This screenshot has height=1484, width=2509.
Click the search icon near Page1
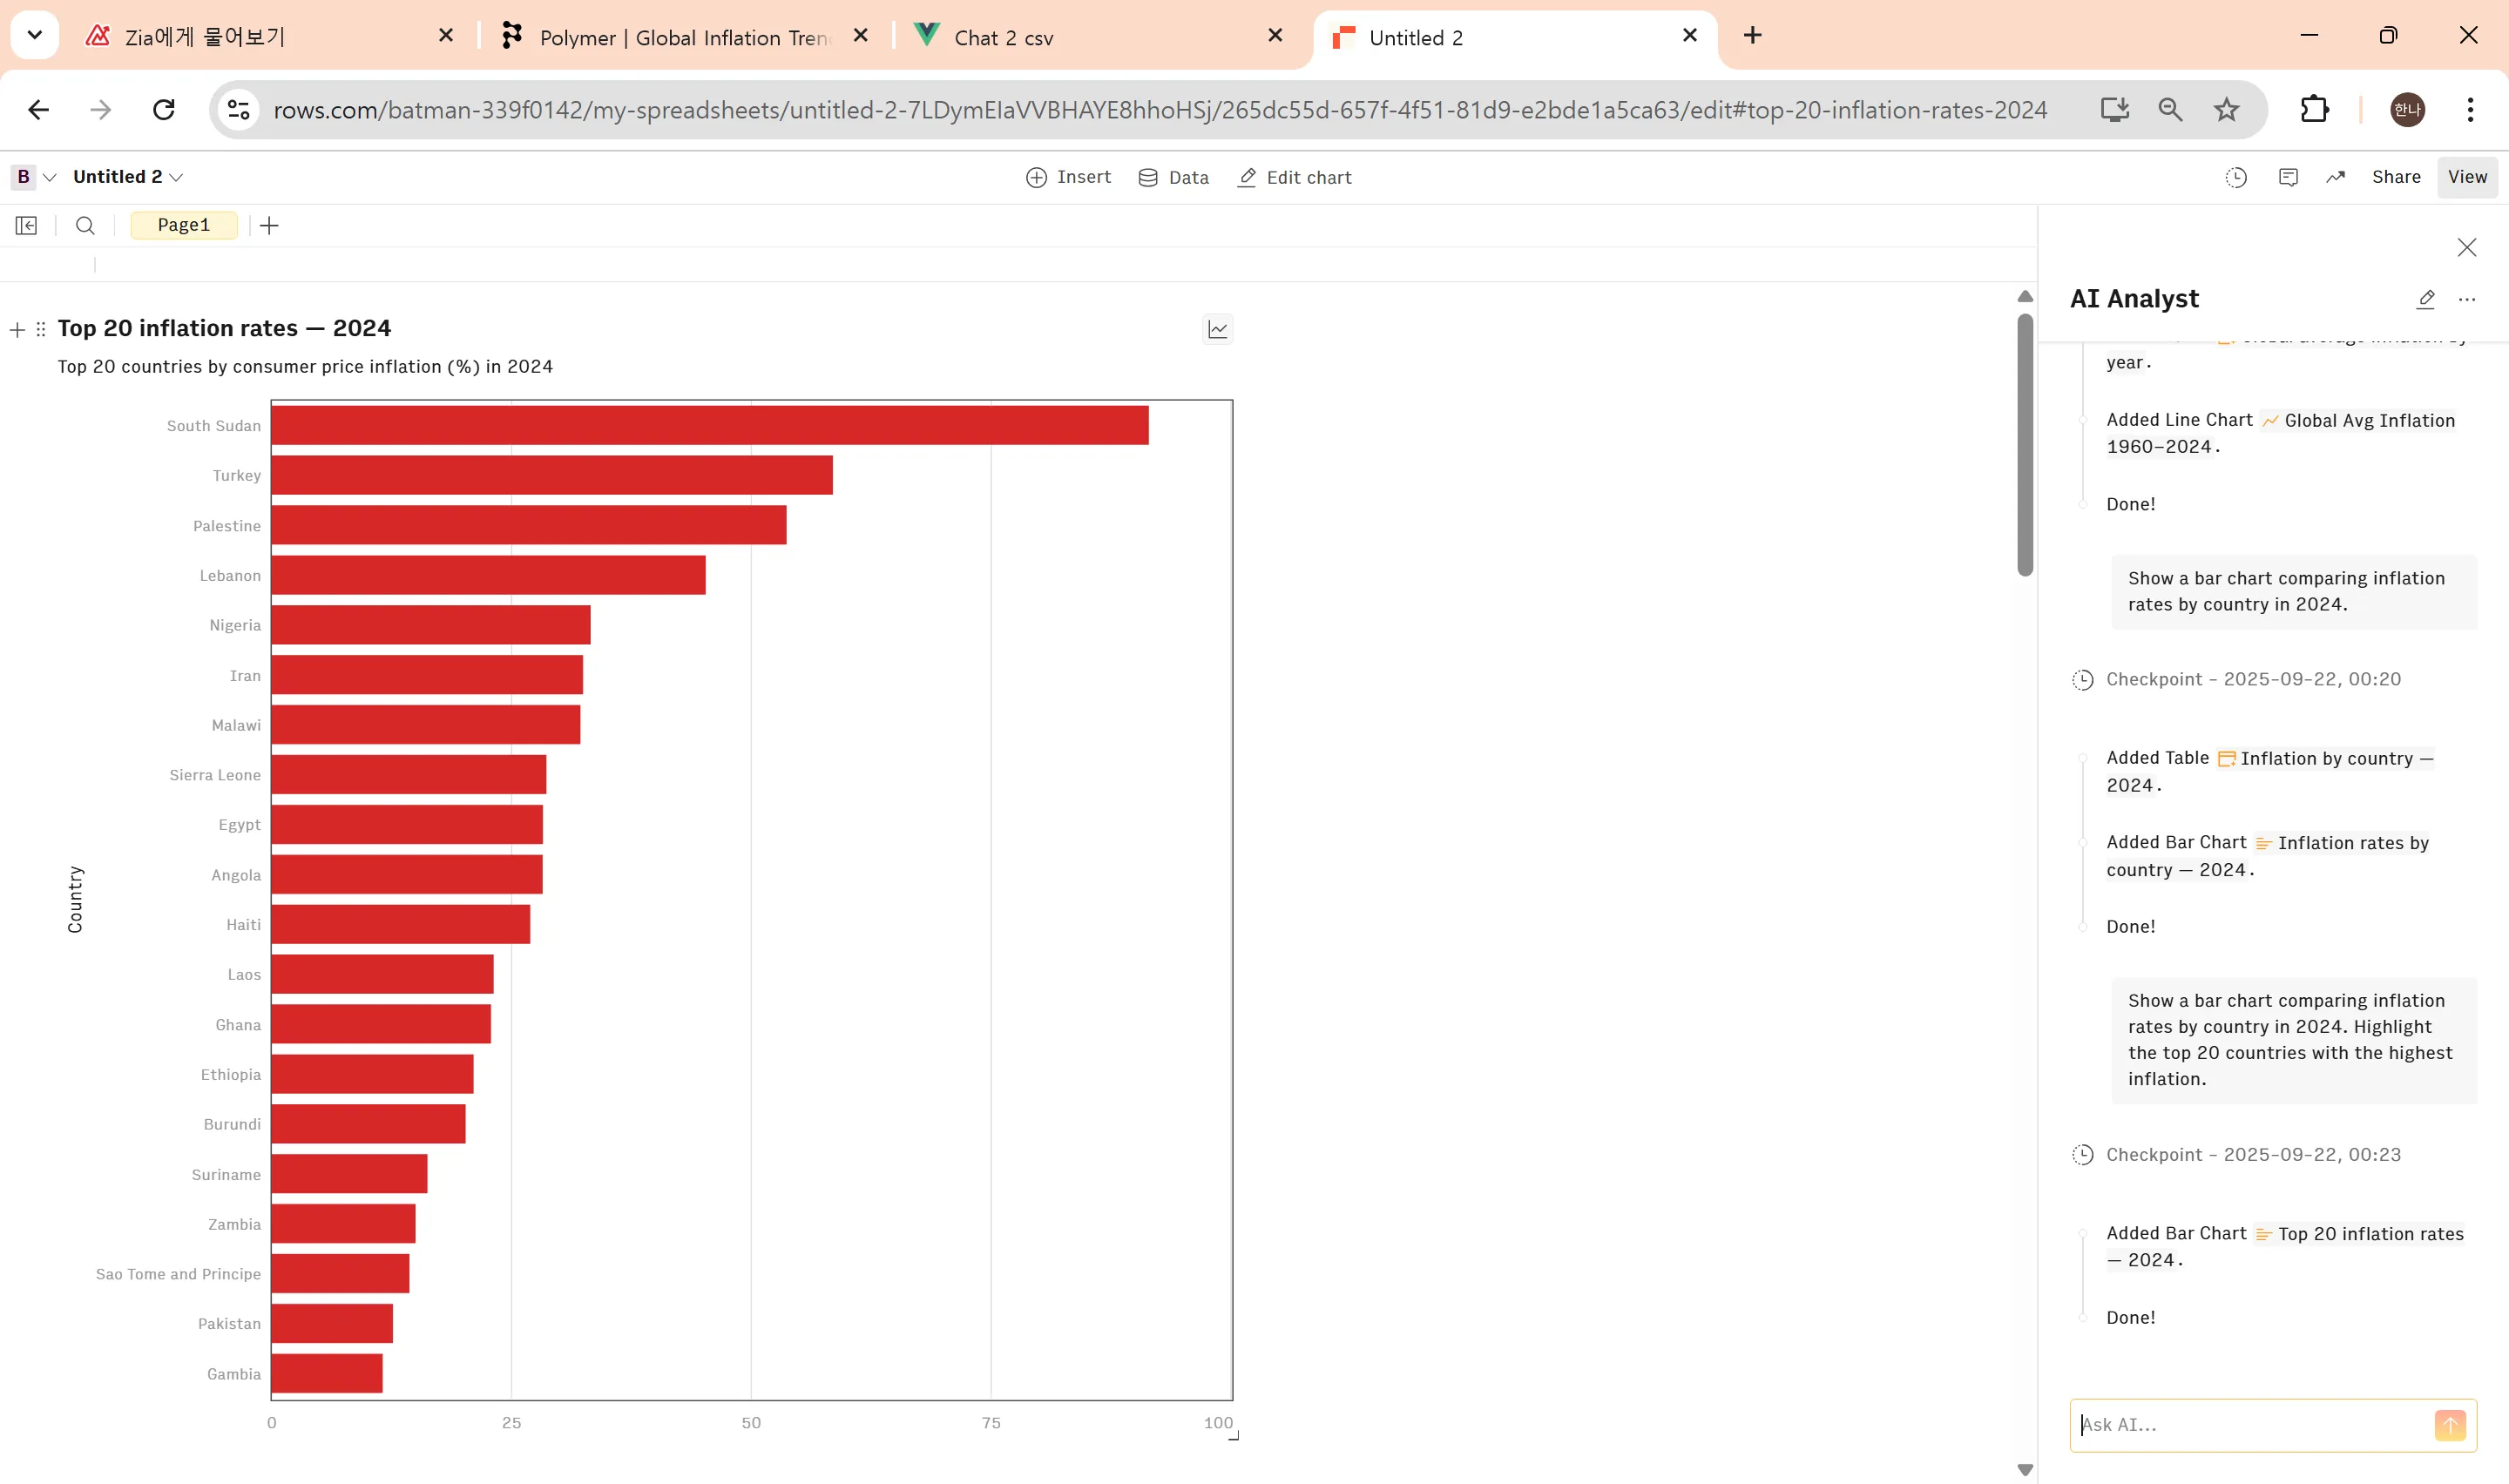click(85, 225)
